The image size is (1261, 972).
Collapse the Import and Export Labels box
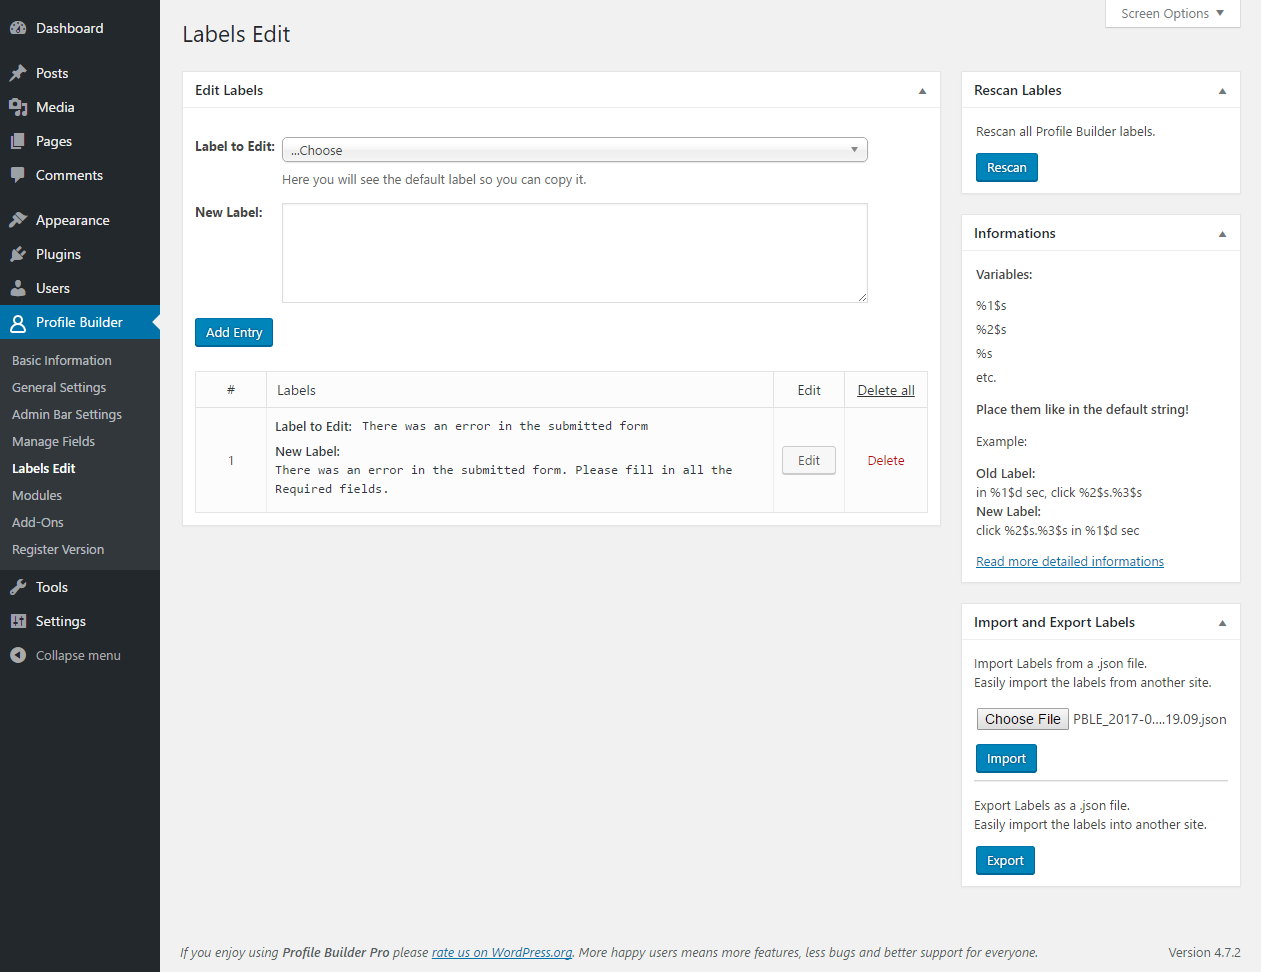(1222, 623)
